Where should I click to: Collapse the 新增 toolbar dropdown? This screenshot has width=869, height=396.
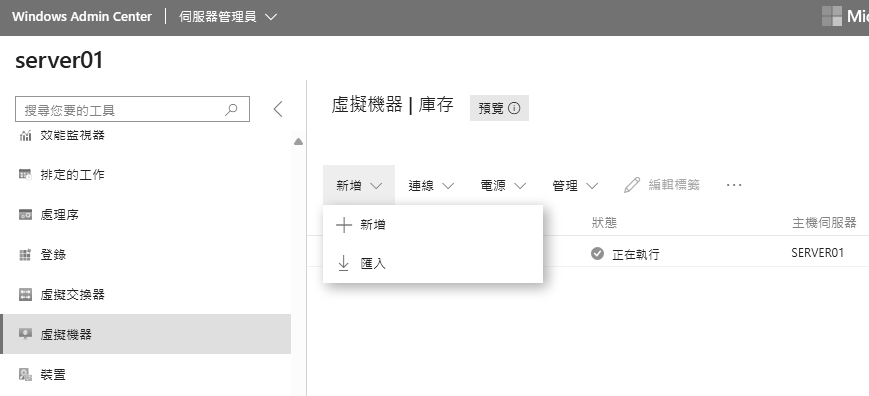click(359, 186)
